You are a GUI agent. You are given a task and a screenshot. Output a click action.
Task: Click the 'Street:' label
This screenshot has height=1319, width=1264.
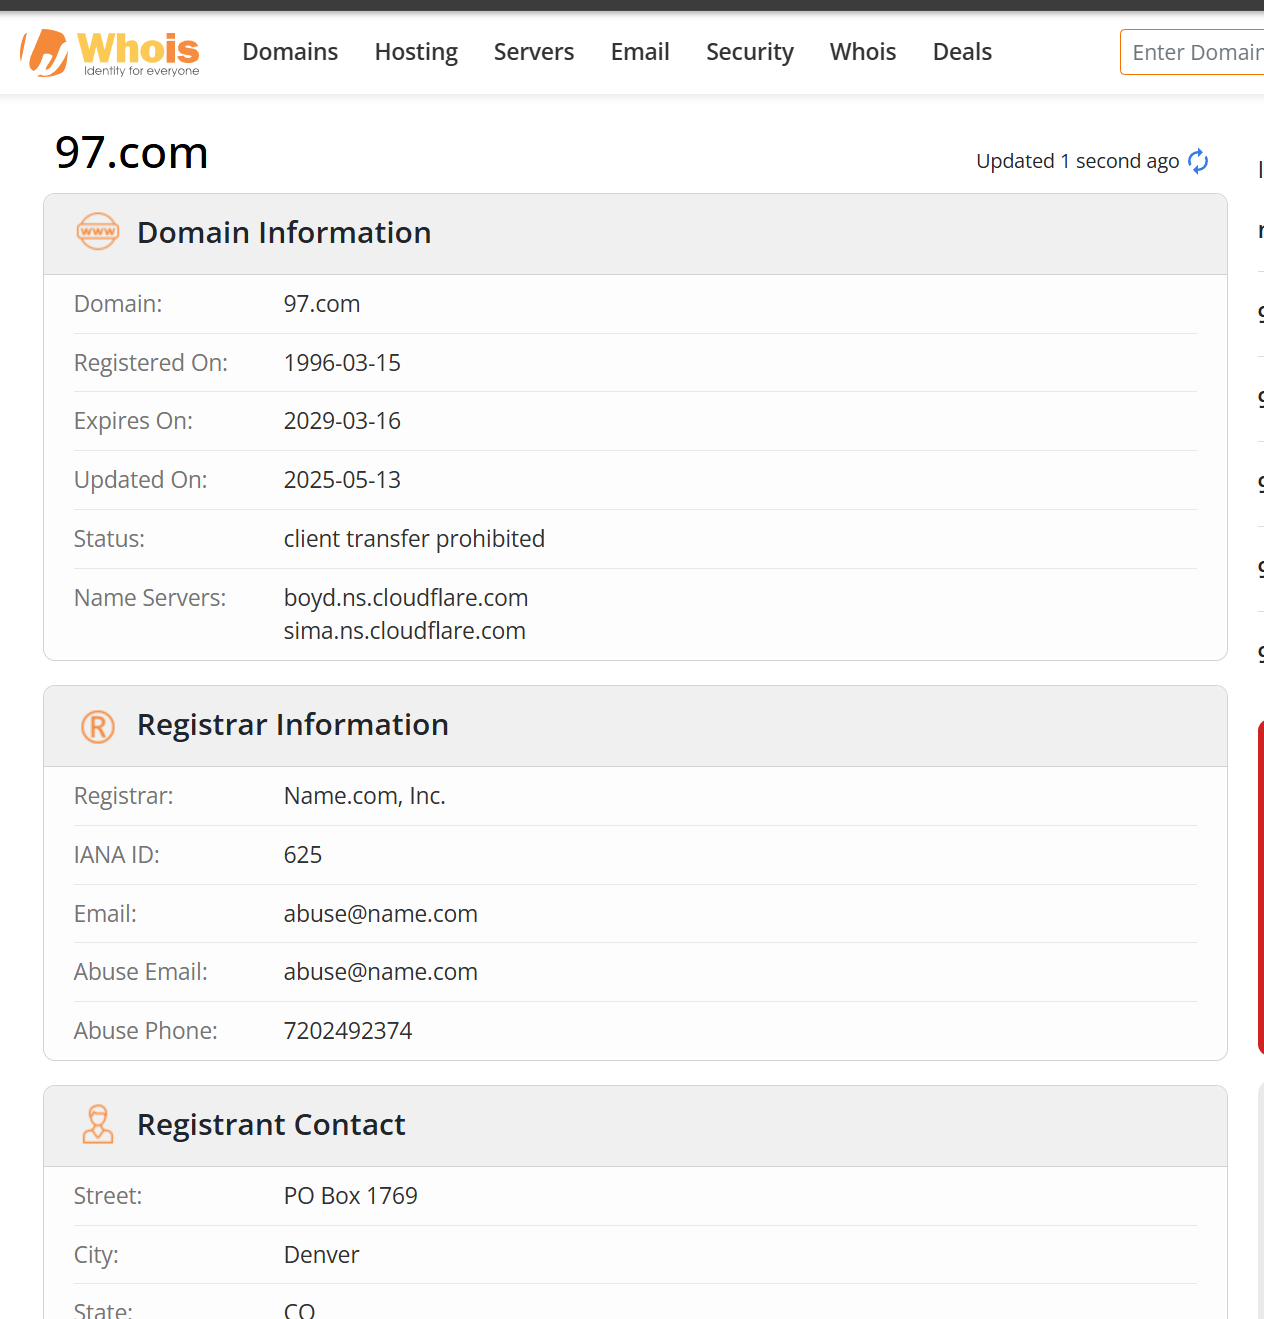(108, 1196)
